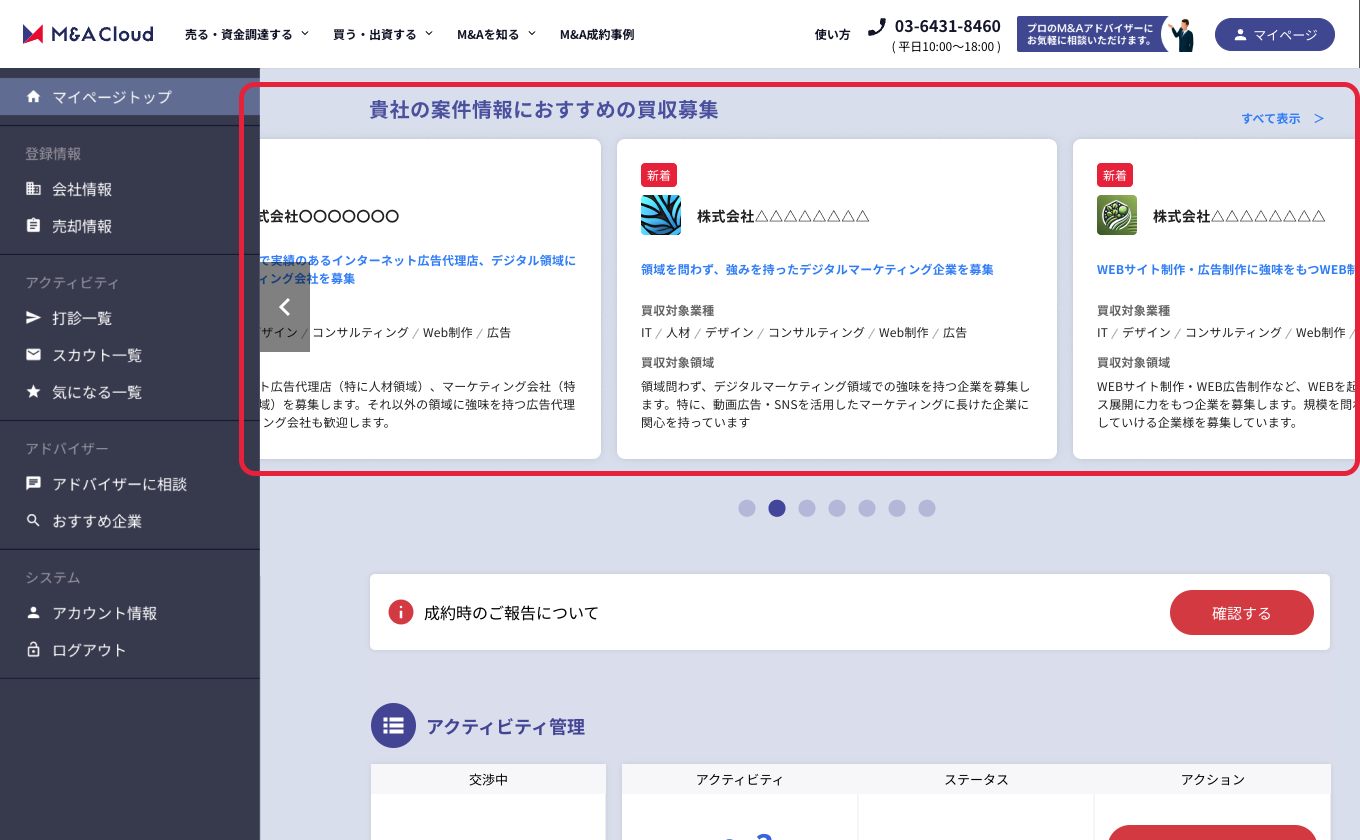1360x840 pixels.
Task: Select the 打診一覧 paper plane icon
Action: 33,318
